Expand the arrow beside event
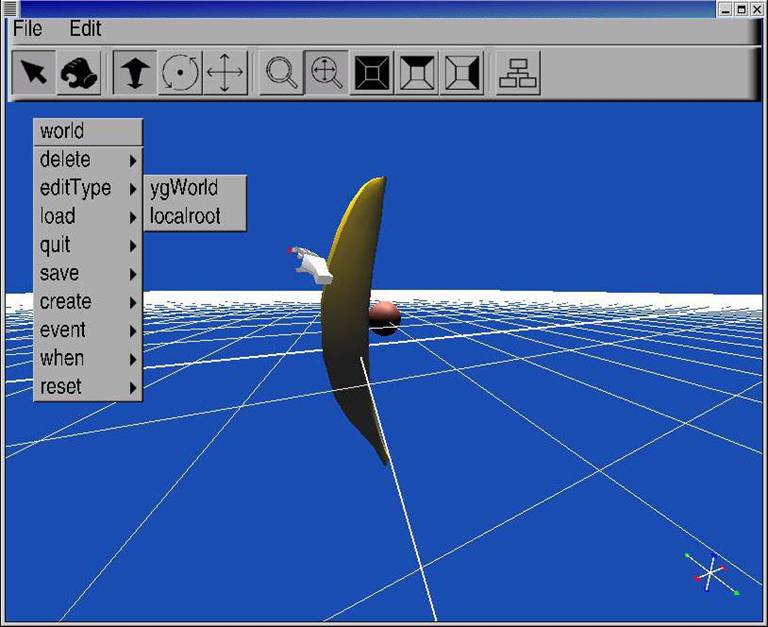The height and width of the screenshot is (627, 768). 133,331
